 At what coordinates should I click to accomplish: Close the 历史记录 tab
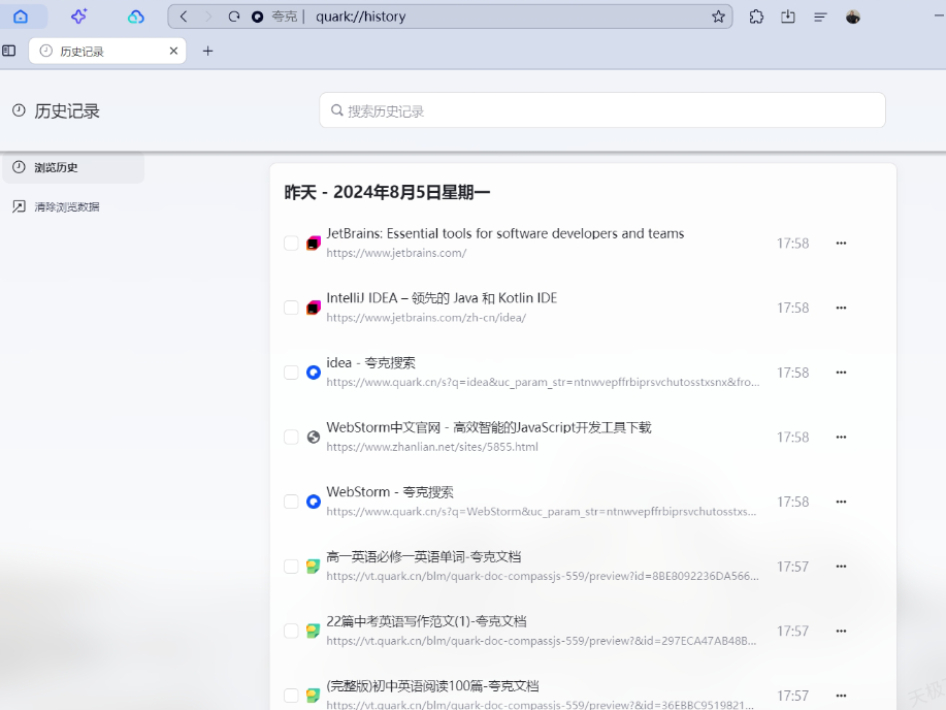174,51
